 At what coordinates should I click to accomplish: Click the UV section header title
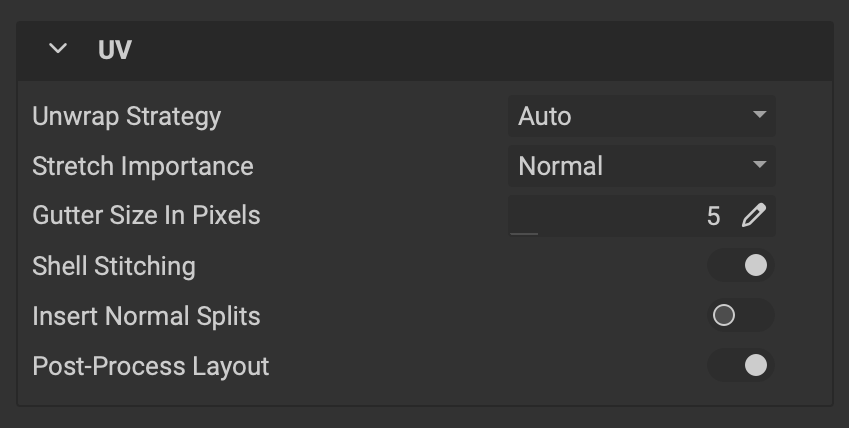click(115, 50)
